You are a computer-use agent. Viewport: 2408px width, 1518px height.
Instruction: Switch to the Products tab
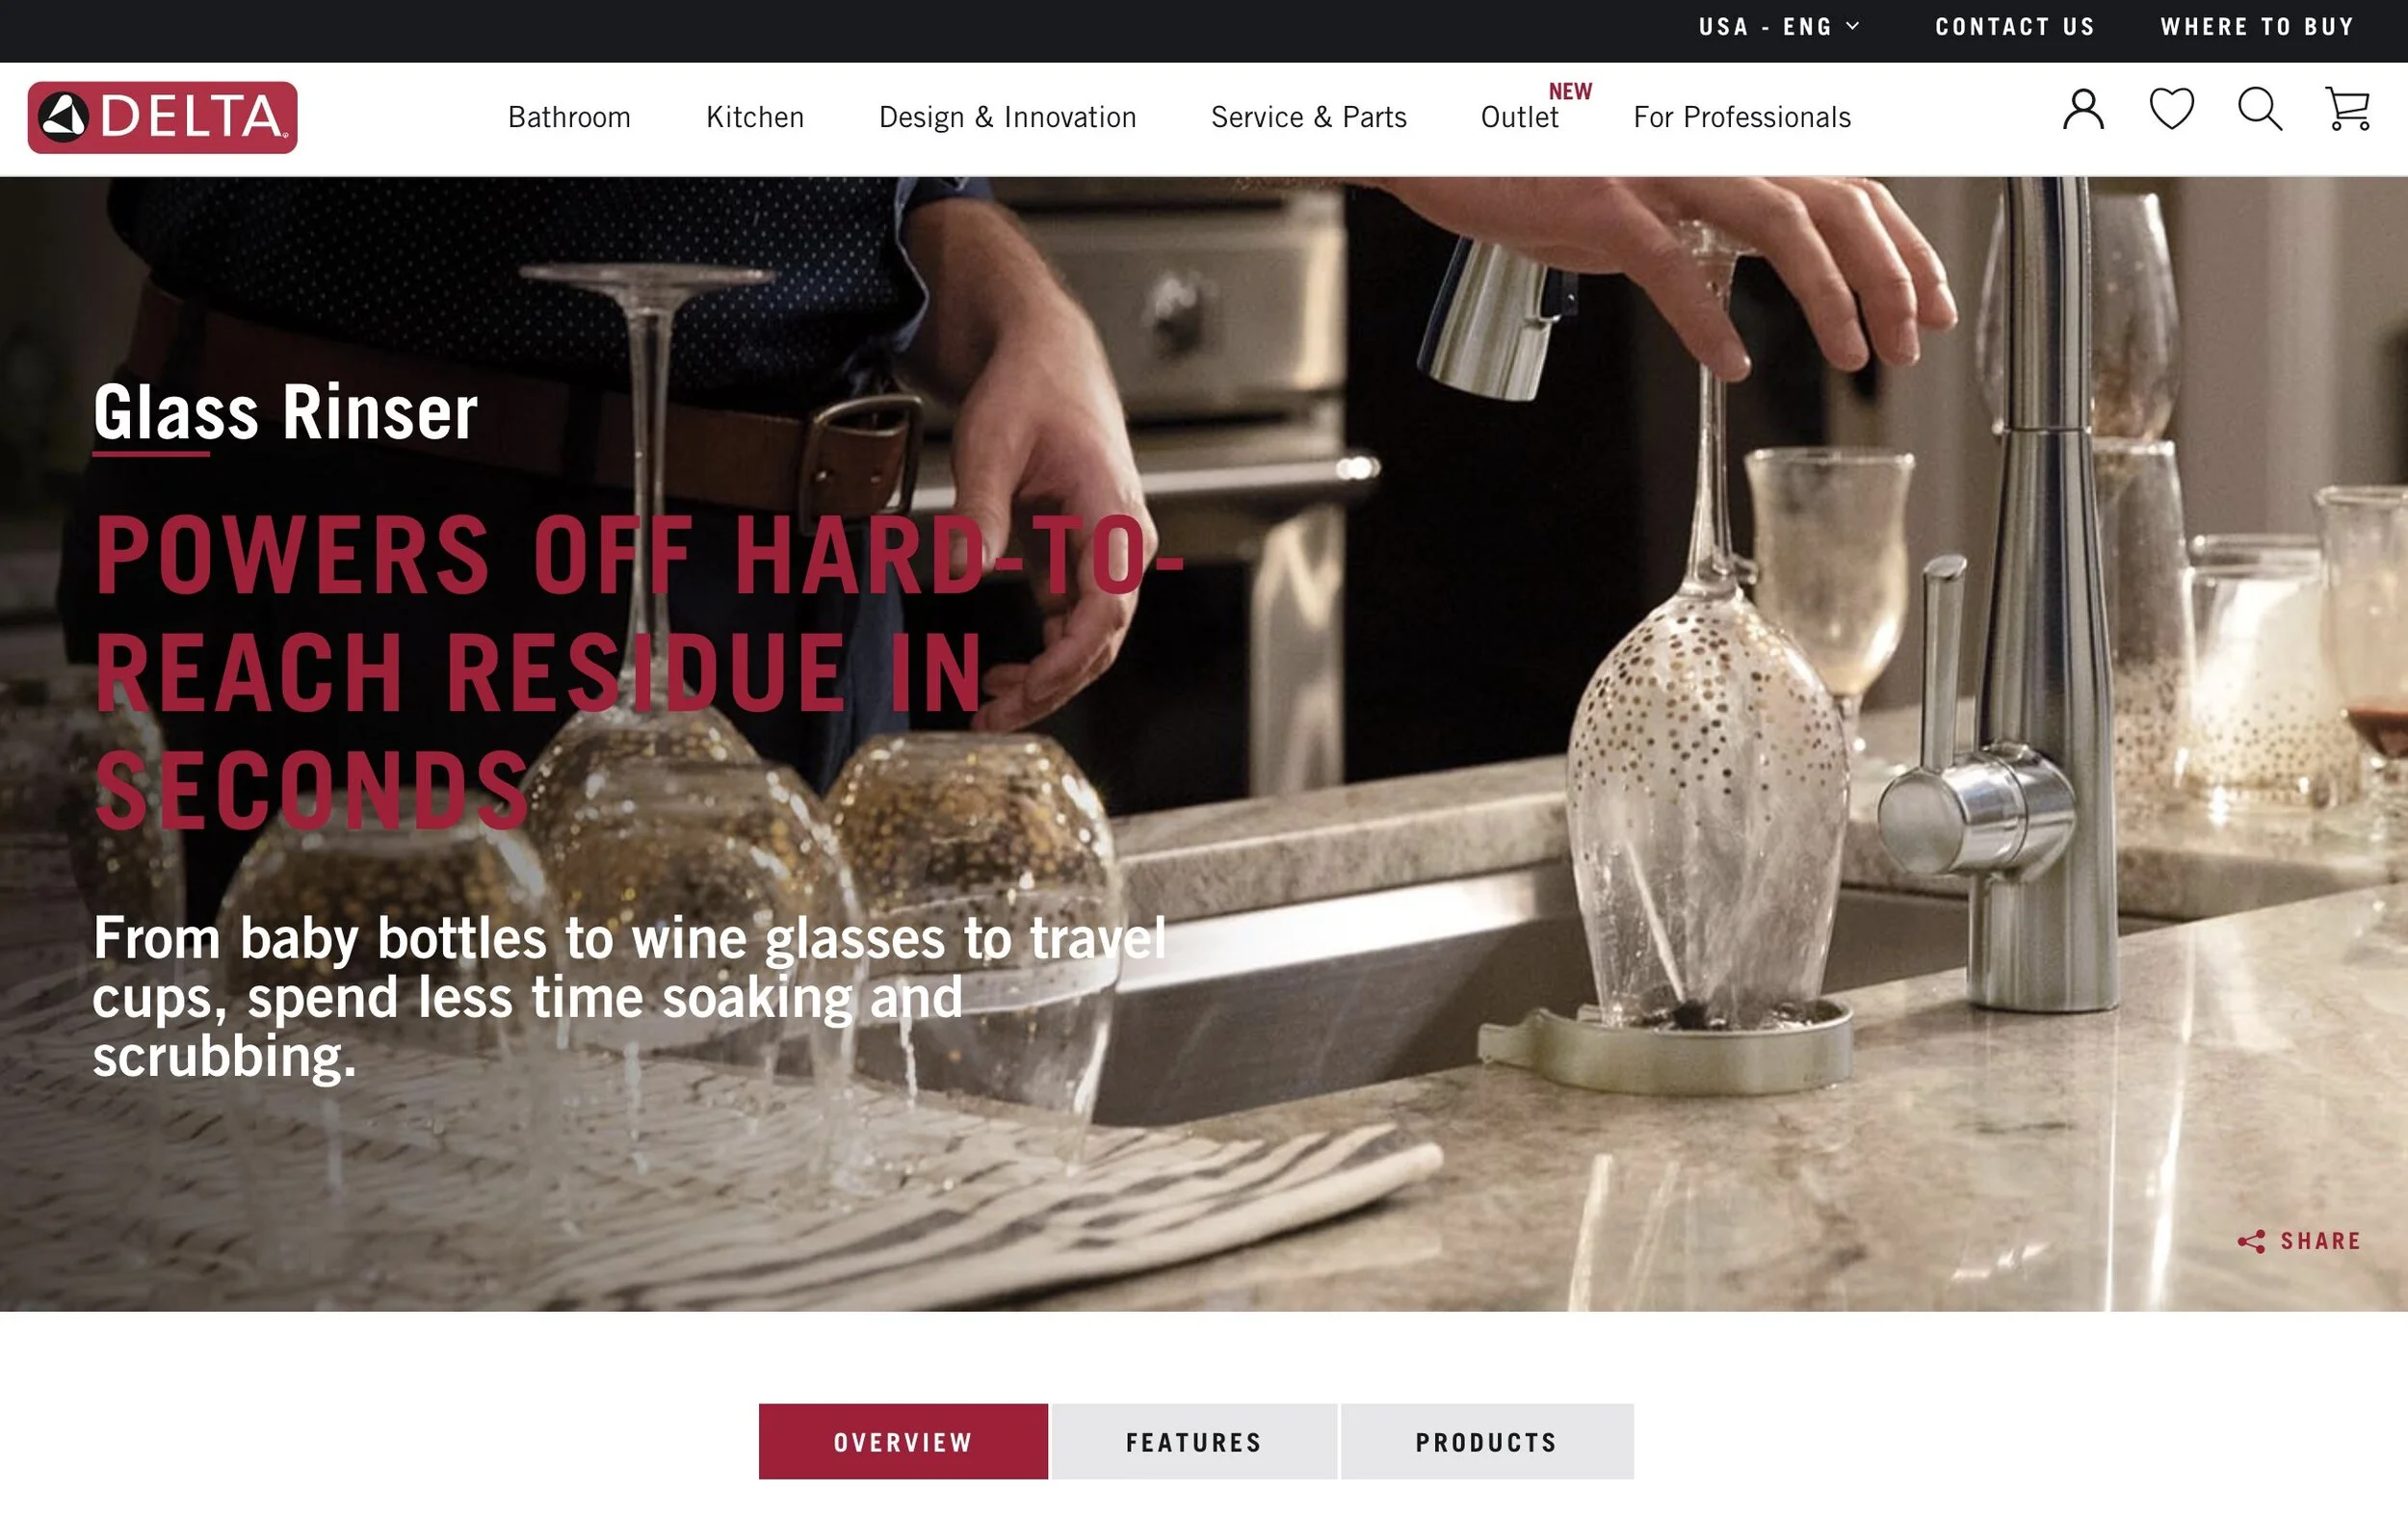[x=1487, y=1441]
